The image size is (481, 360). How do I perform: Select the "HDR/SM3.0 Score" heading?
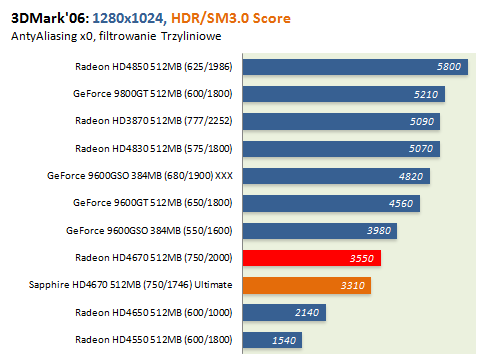231,18
